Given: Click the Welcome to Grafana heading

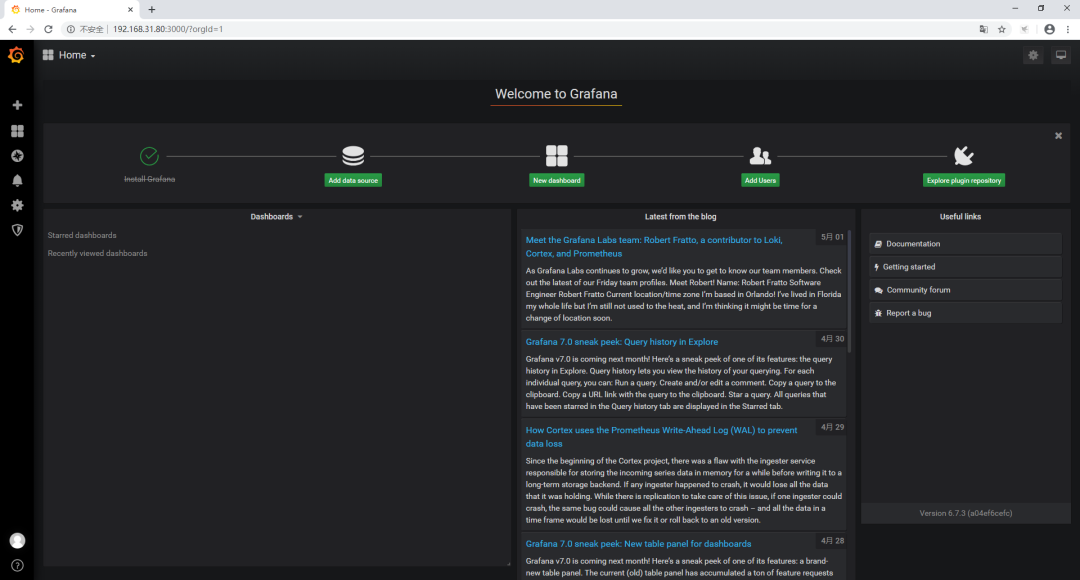Looking at the screenshot, I should (556, 94).
